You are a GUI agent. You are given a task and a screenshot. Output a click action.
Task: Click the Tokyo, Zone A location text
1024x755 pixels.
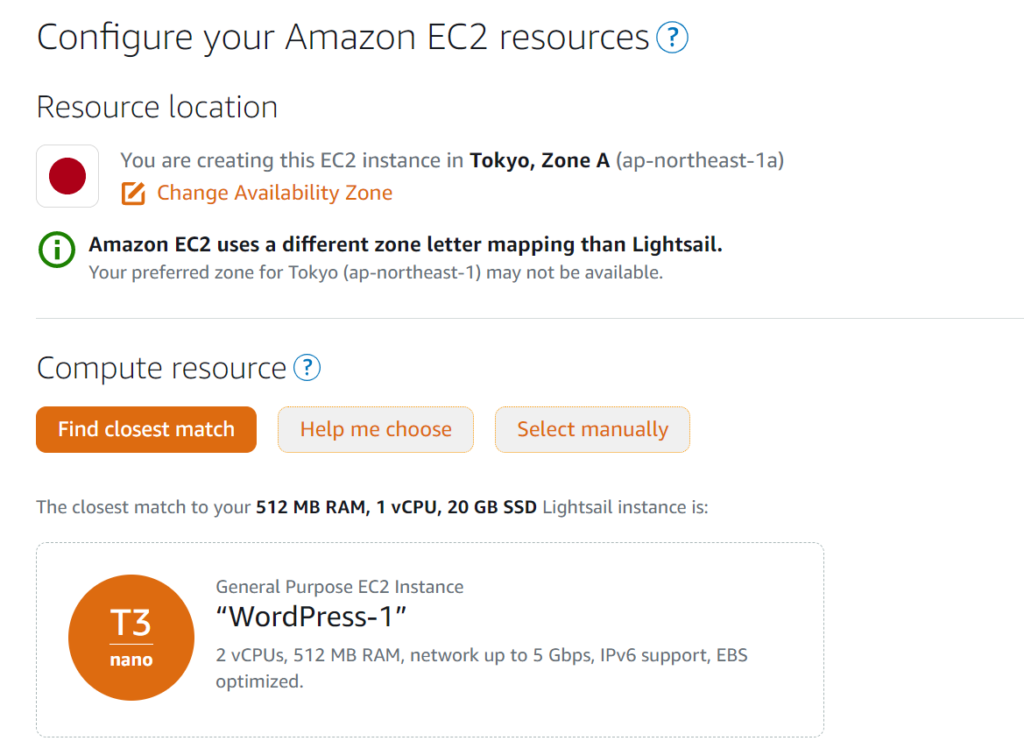pos(539,160)
